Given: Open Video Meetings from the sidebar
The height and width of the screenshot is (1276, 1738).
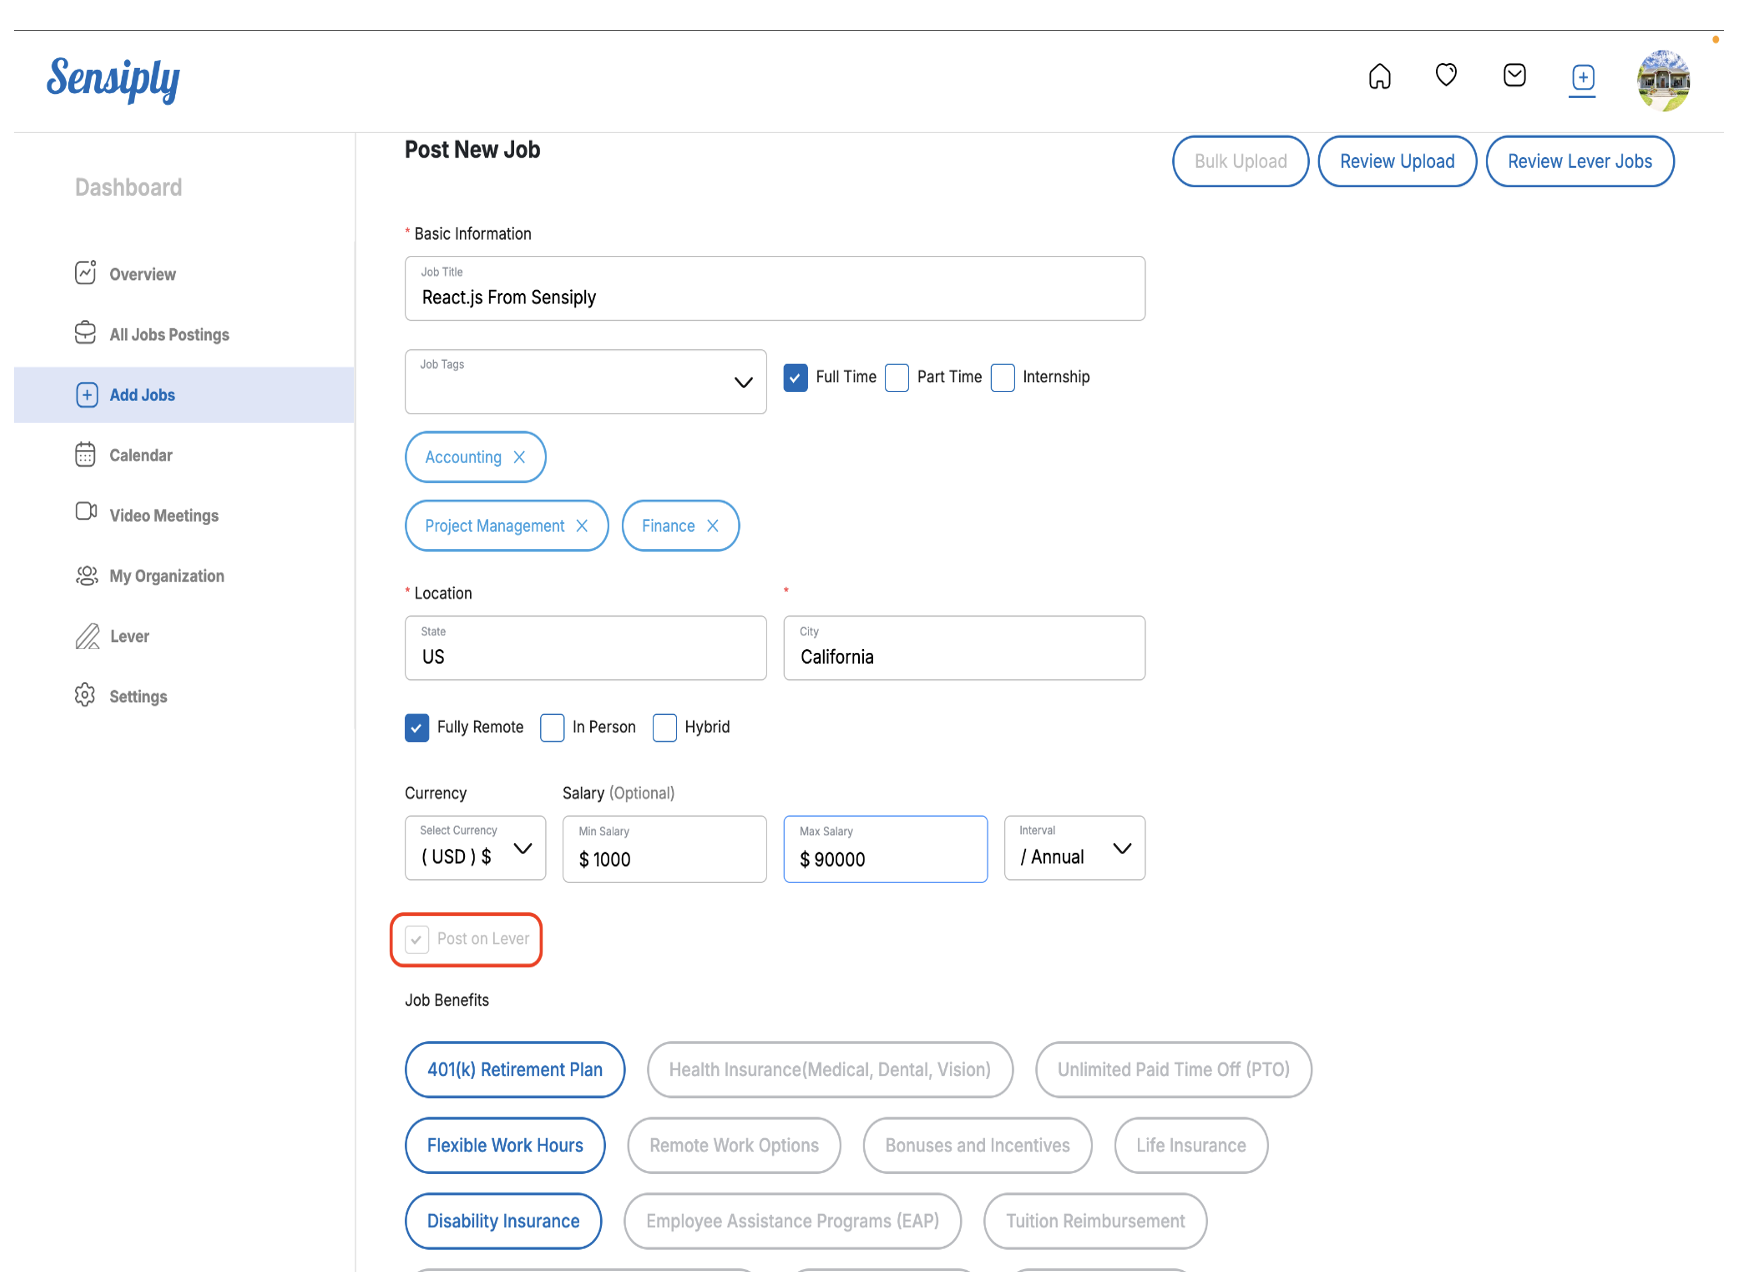Looking at the screenshot, I should pyautogui.click(x=163, y=515).
